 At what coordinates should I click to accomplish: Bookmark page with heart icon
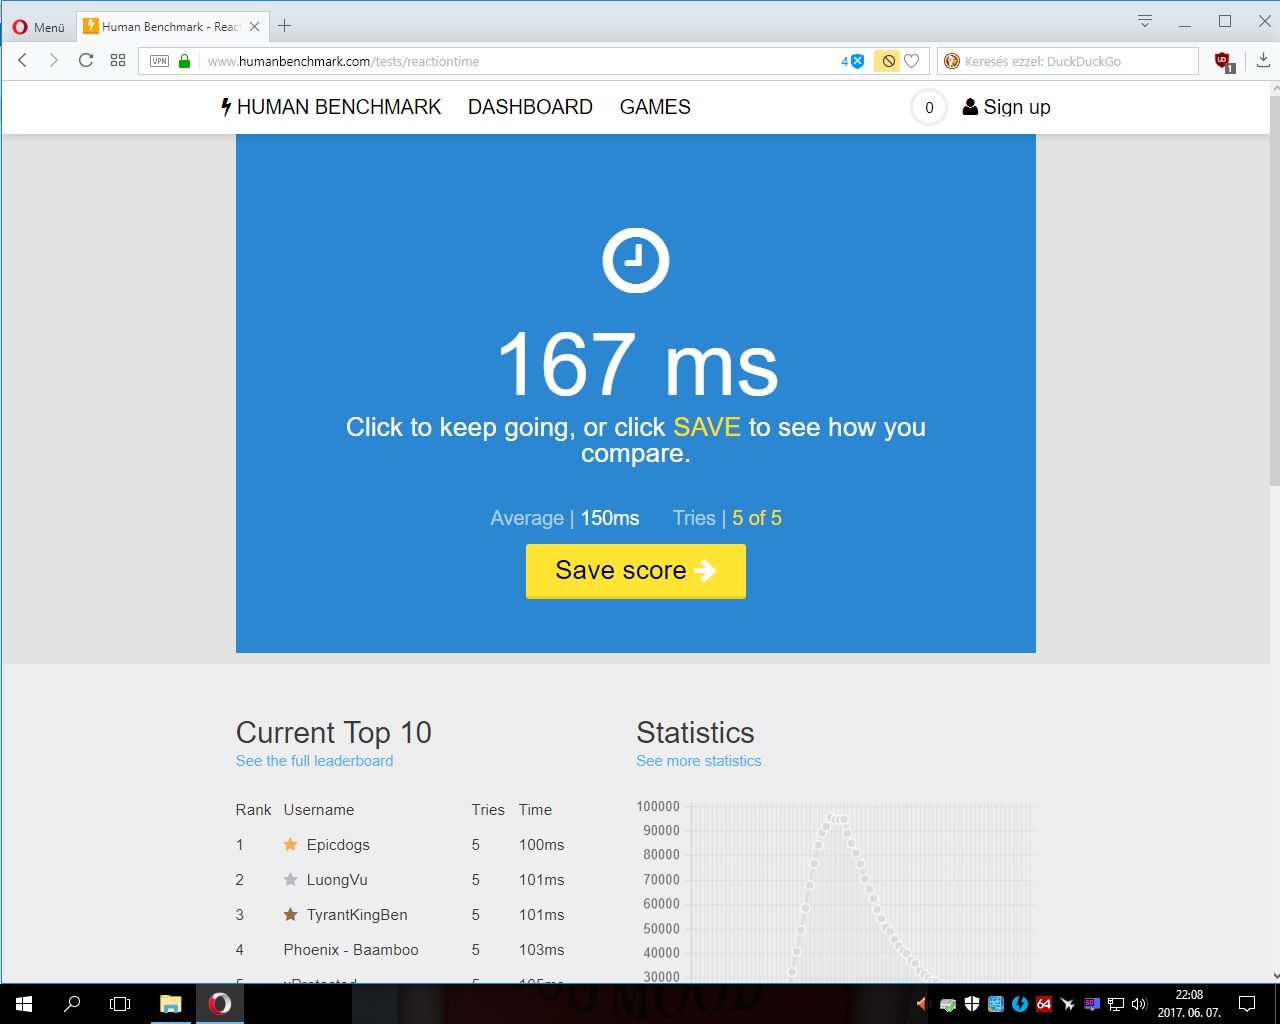912,61
